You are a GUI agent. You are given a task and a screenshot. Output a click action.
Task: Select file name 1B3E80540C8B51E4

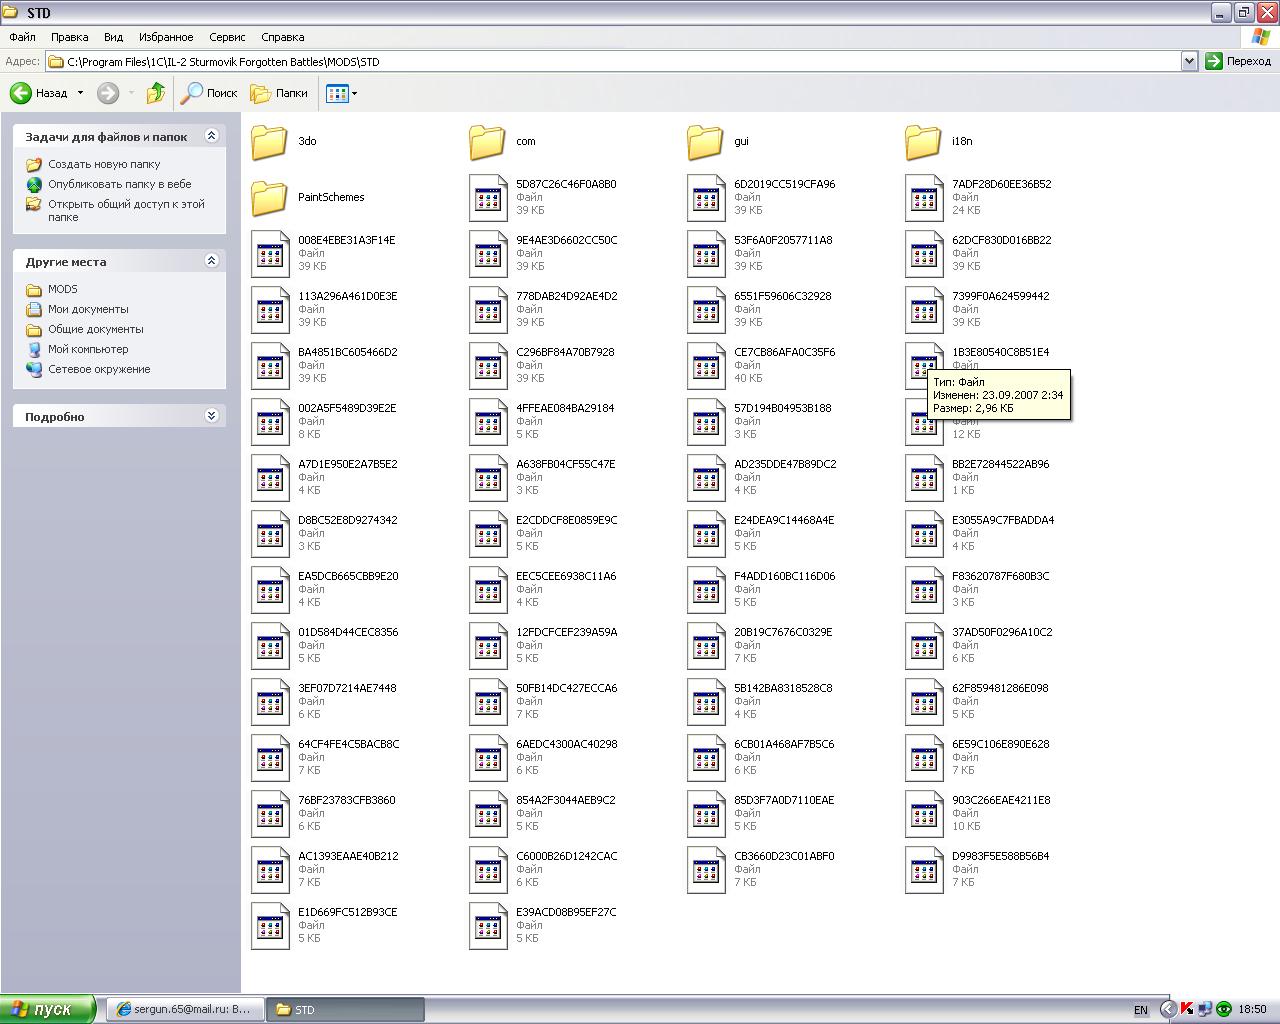tap(1000, 352)
